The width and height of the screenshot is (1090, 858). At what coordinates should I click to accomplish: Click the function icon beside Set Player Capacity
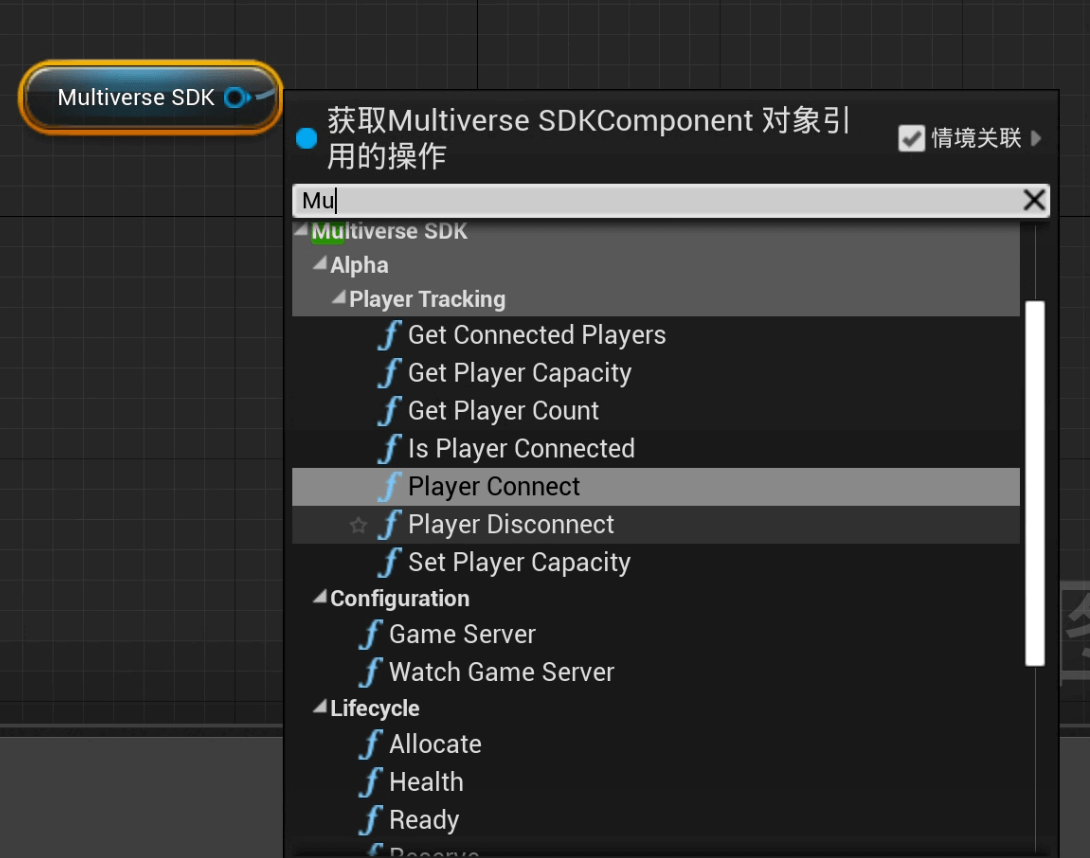click(389, 563)
